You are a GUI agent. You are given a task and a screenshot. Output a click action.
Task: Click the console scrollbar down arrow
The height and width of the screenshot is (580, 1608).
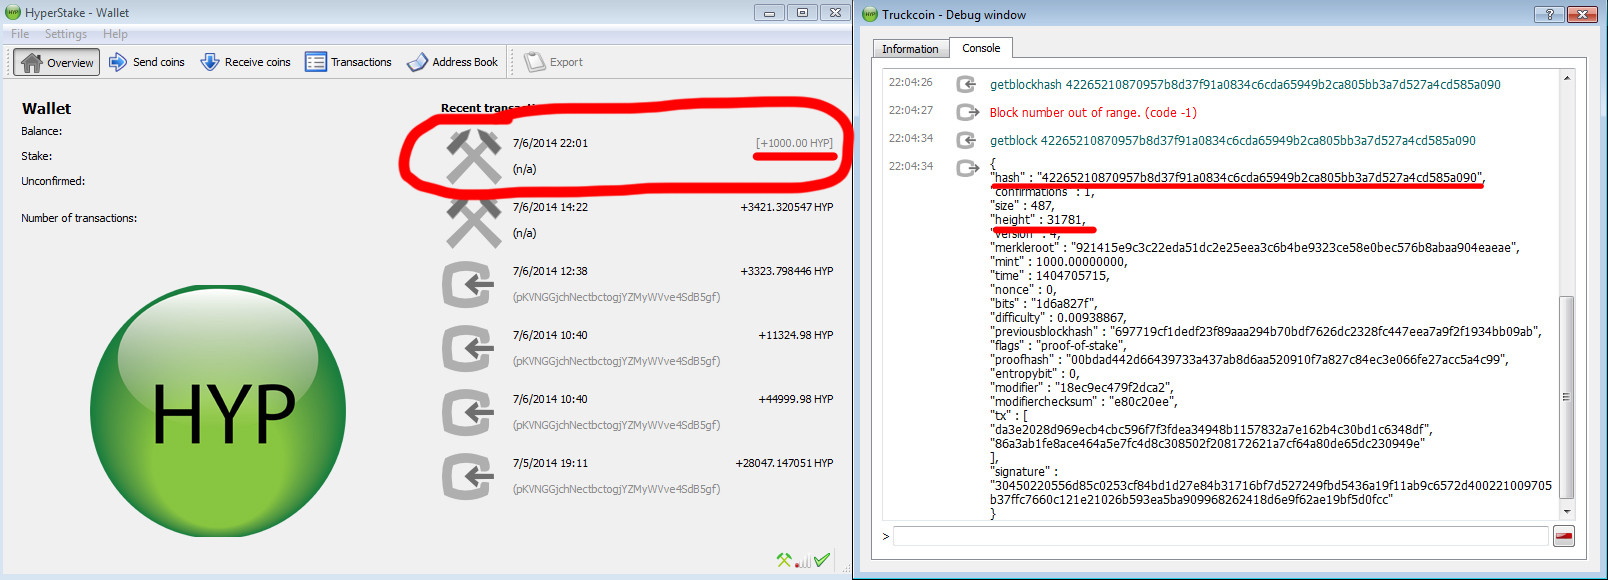click(1566, 511)
